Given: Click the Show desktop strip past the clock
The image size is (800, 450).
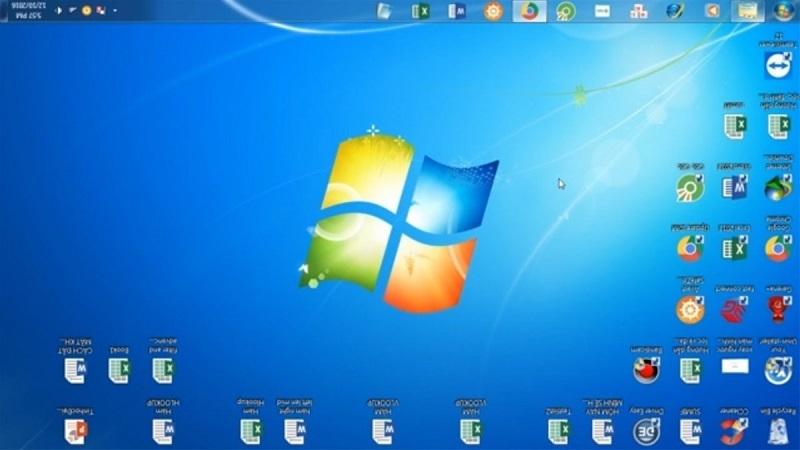Looking at the screenshot, I should click(4, 11).
